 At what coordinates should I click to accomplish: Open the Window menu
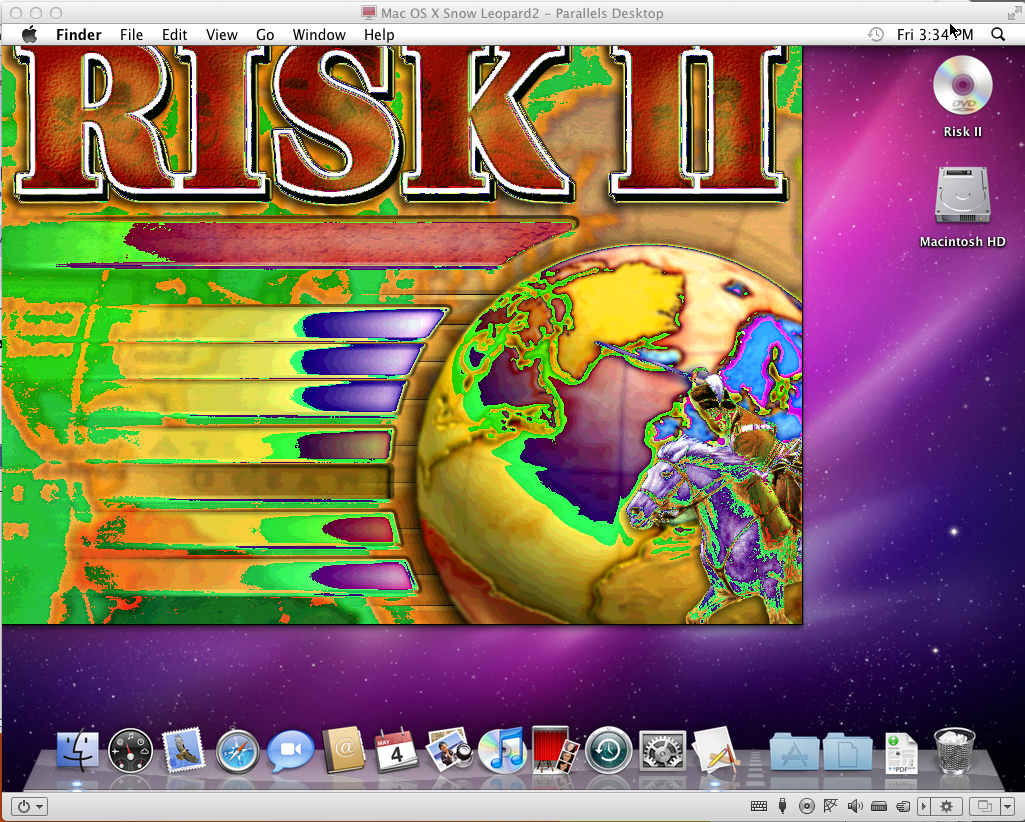pyautogui.click(x=319, y=35)
